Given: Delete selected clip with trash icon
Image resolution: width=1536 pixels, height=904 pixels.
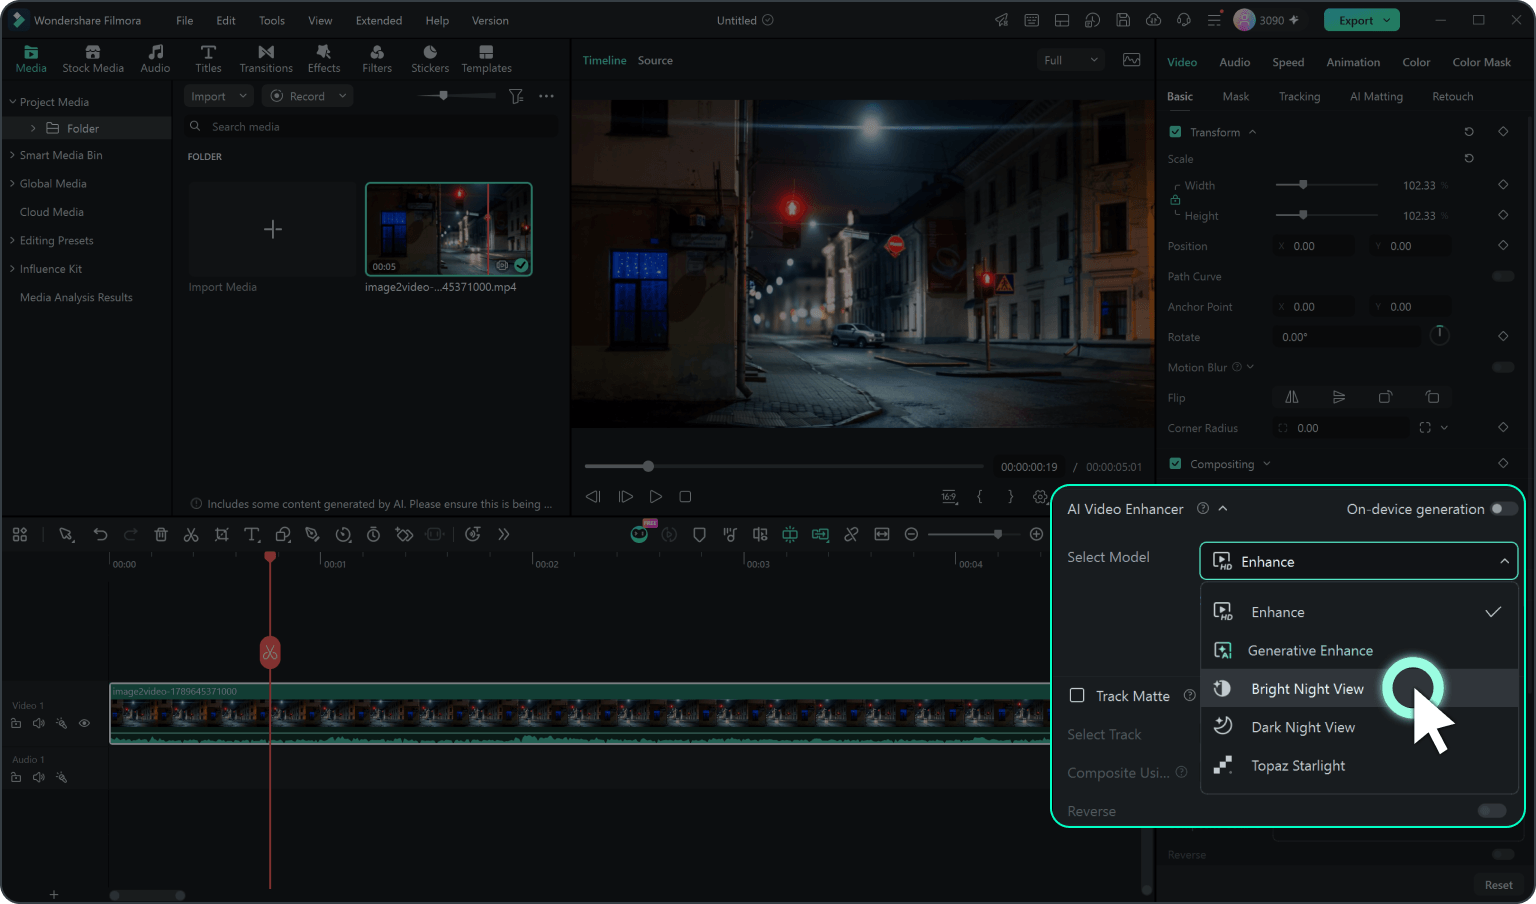Looking at the screenshot, I should 161,535.
